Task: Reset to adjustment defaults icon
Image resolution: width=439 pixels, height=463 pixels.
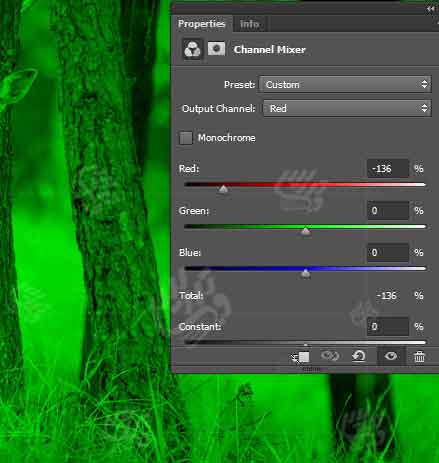Action: (359, 356)
